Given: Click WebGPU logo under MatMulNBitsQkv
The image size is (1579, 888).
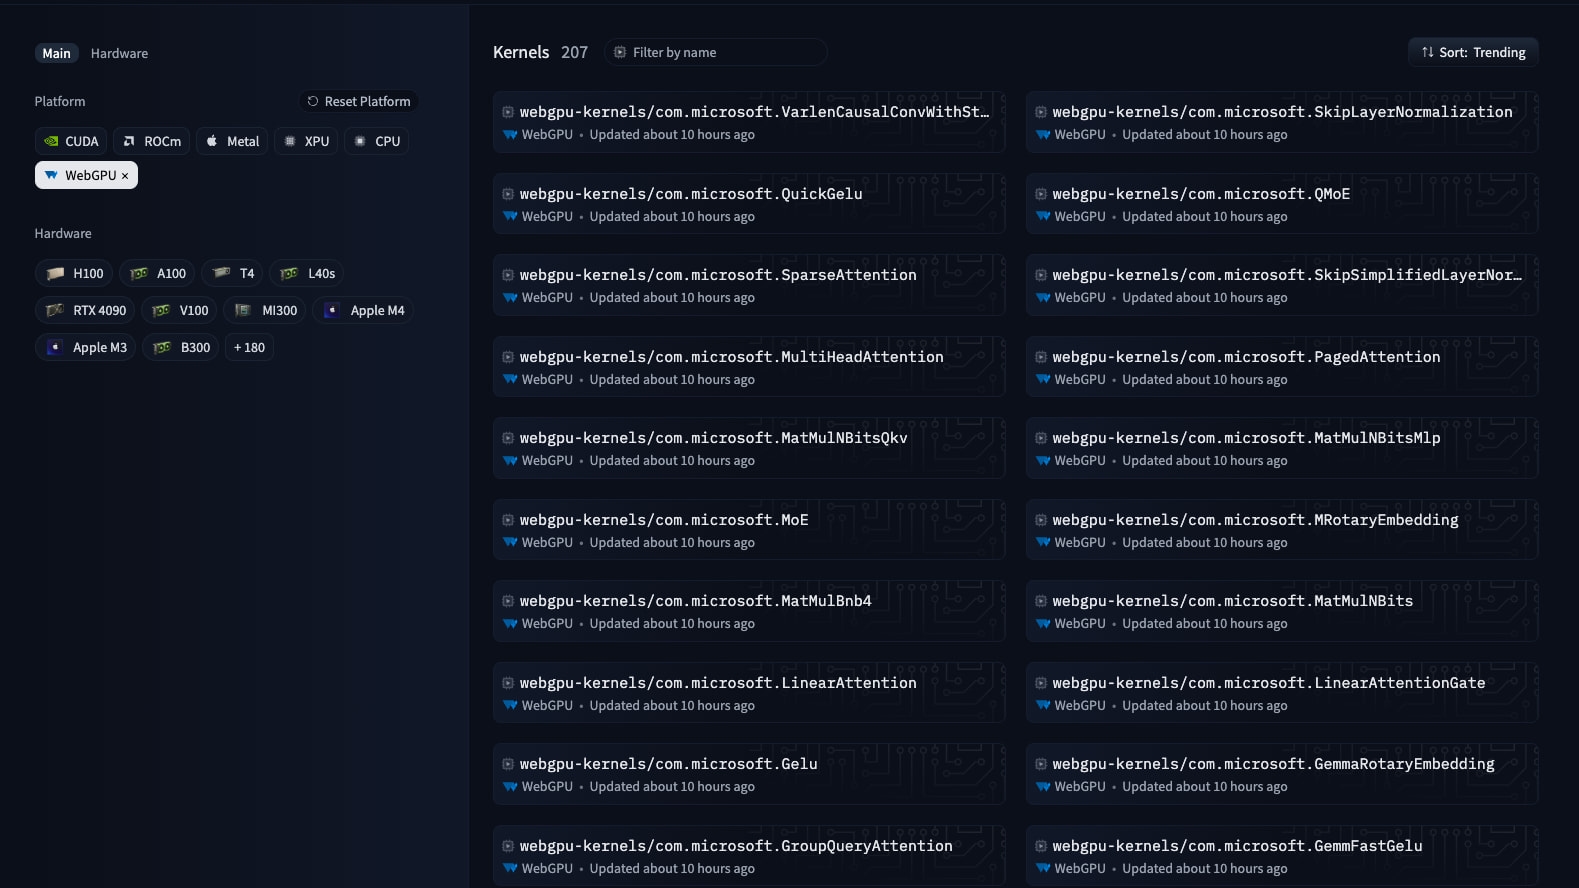Looking at the screenshot, I should point(510,460).
